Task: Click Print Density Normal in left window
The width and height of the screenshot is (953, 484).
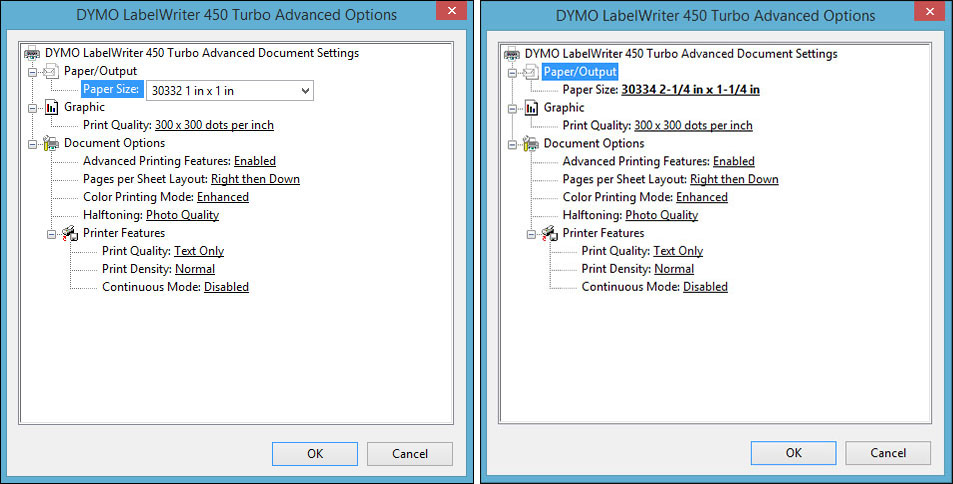Action: [195, 269]
